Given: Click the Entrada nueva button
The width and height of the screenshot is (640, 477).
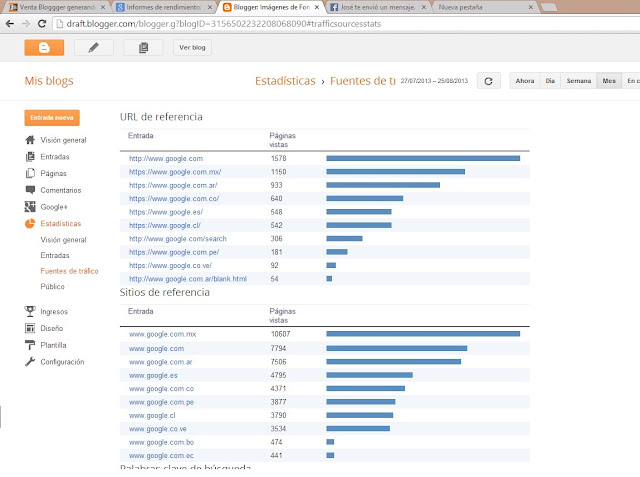Looking at the screenshot, I should coord(52,118).
